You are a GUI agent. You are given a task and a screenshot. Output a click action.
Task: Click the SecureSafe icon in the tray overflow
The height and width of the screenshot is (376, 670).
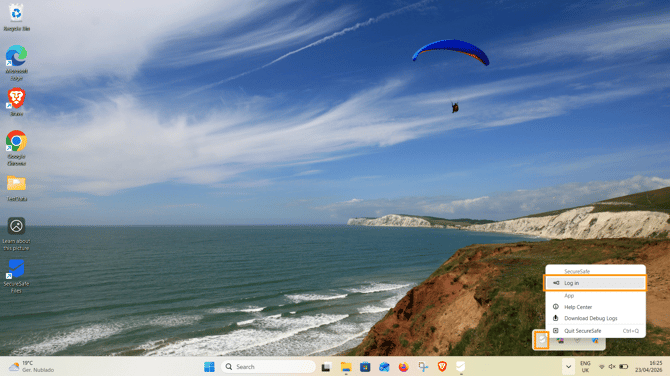point(542,340)
